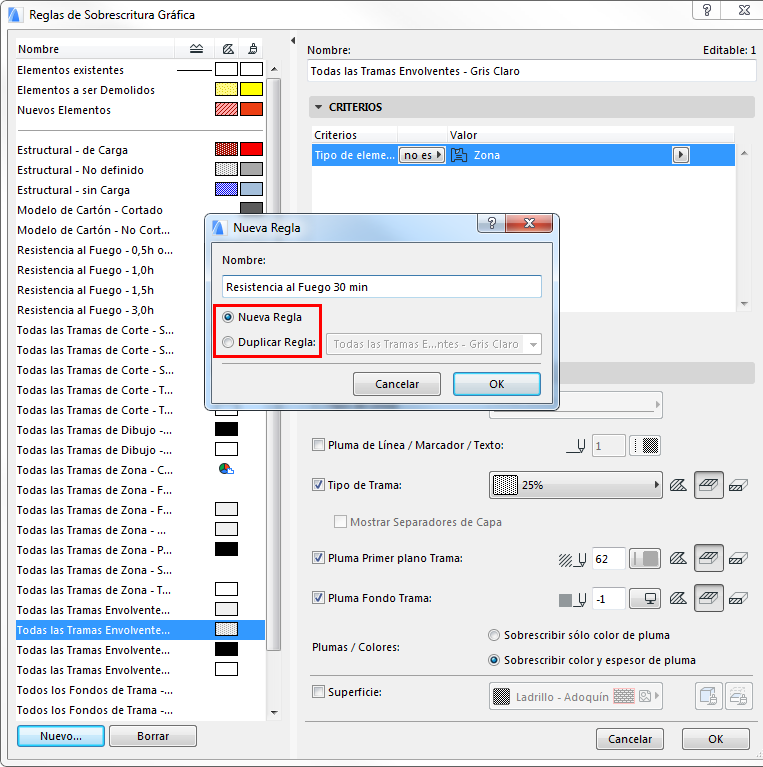
Task: Click criteria list scroll-down arrow
Action: click(744, 304)
